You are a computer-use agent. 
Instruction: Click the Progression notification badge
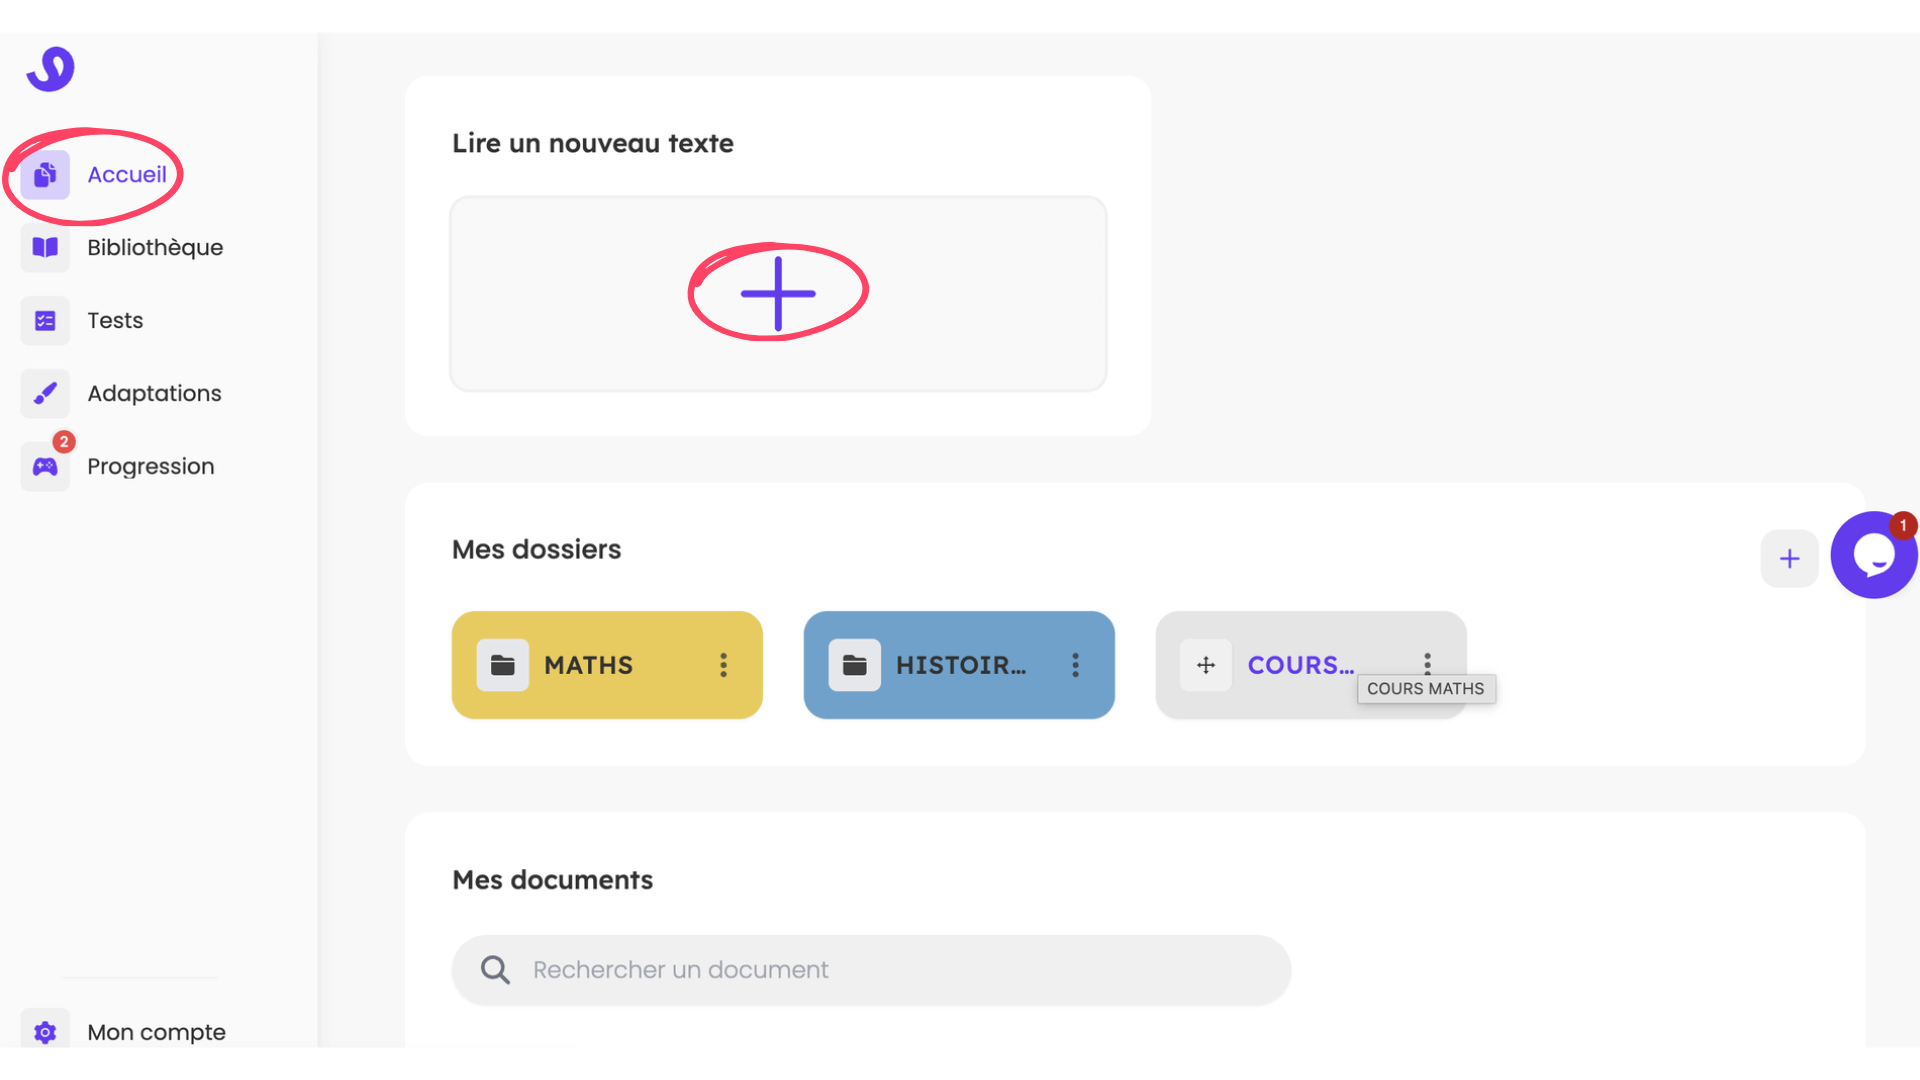64,442
